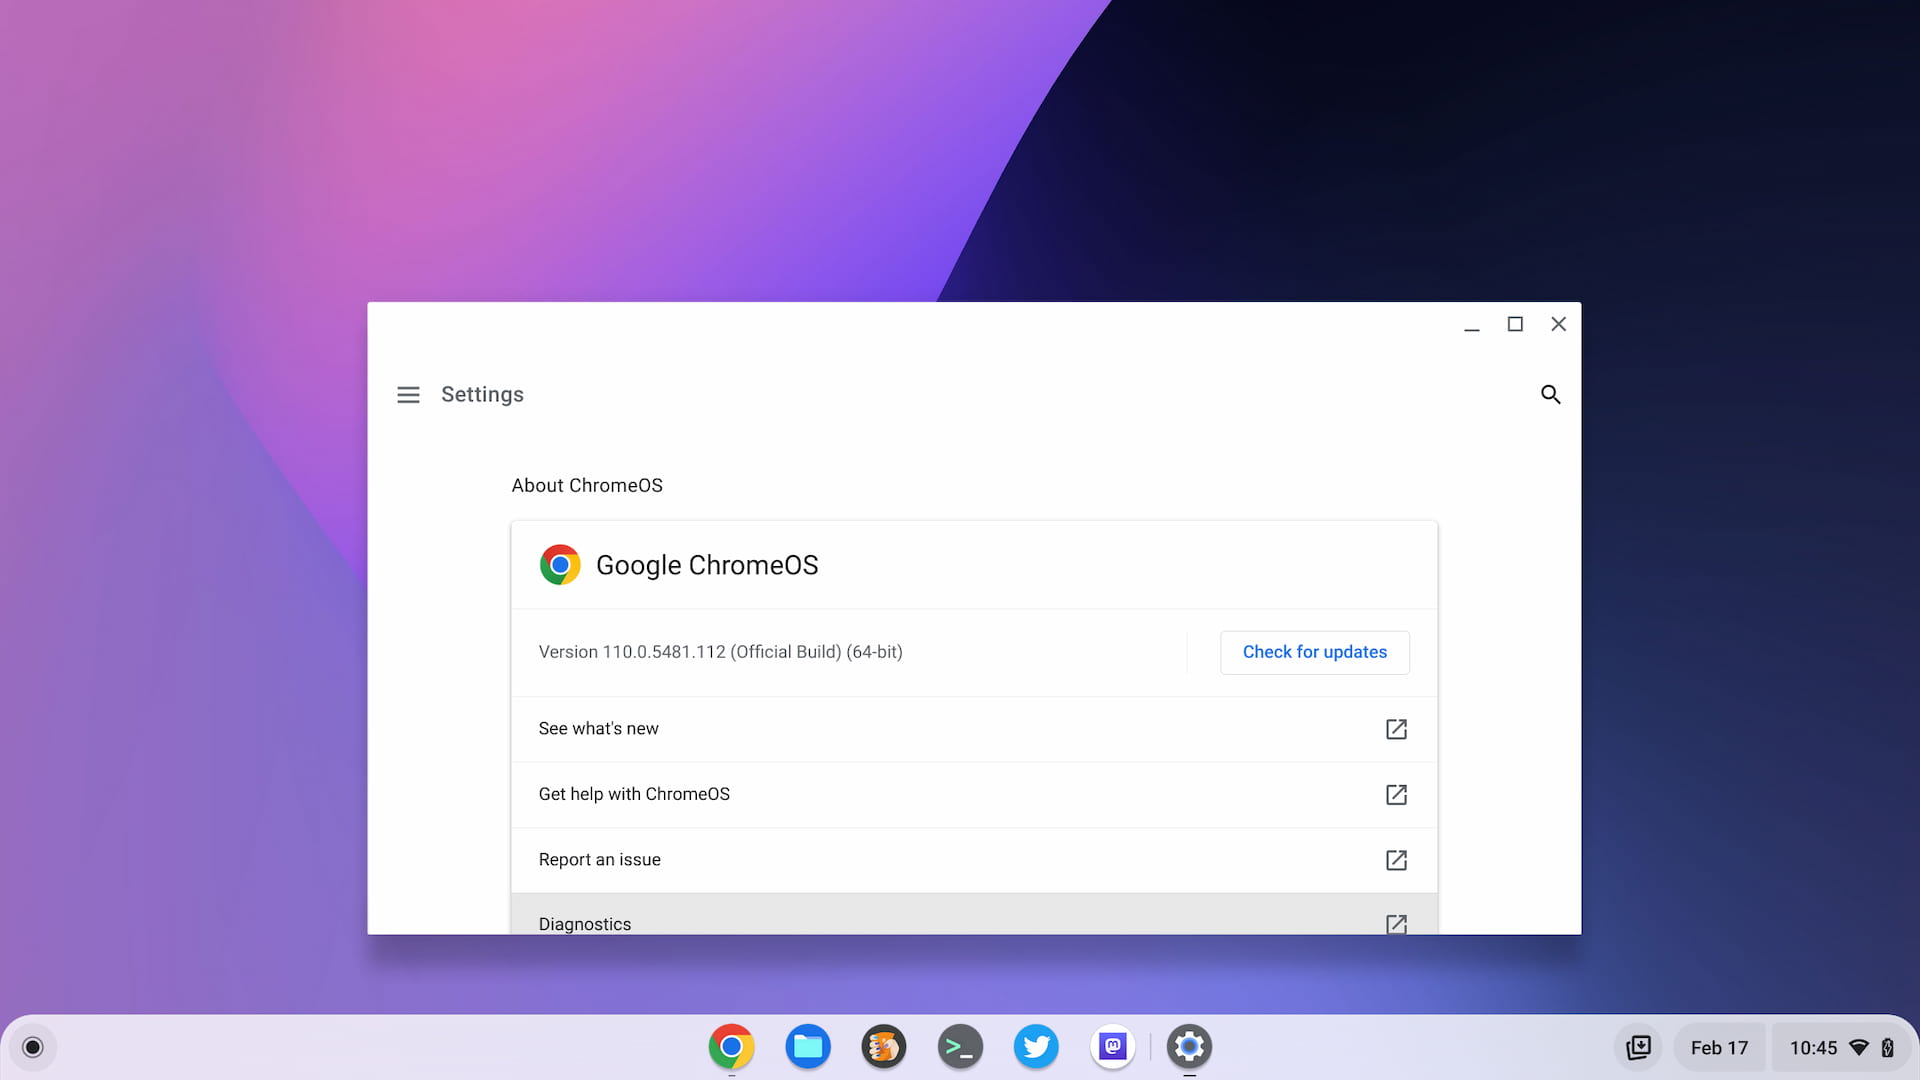Click Check for updates button
Viewport: 1920px width, 1080px height.
(x=1313, y=651)
